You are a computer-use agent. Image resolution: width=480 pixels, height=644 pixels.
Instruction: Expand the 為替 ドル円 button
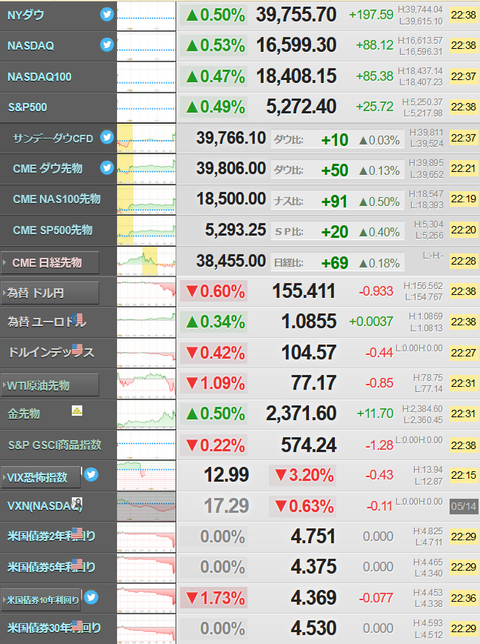tap(50, 293)
